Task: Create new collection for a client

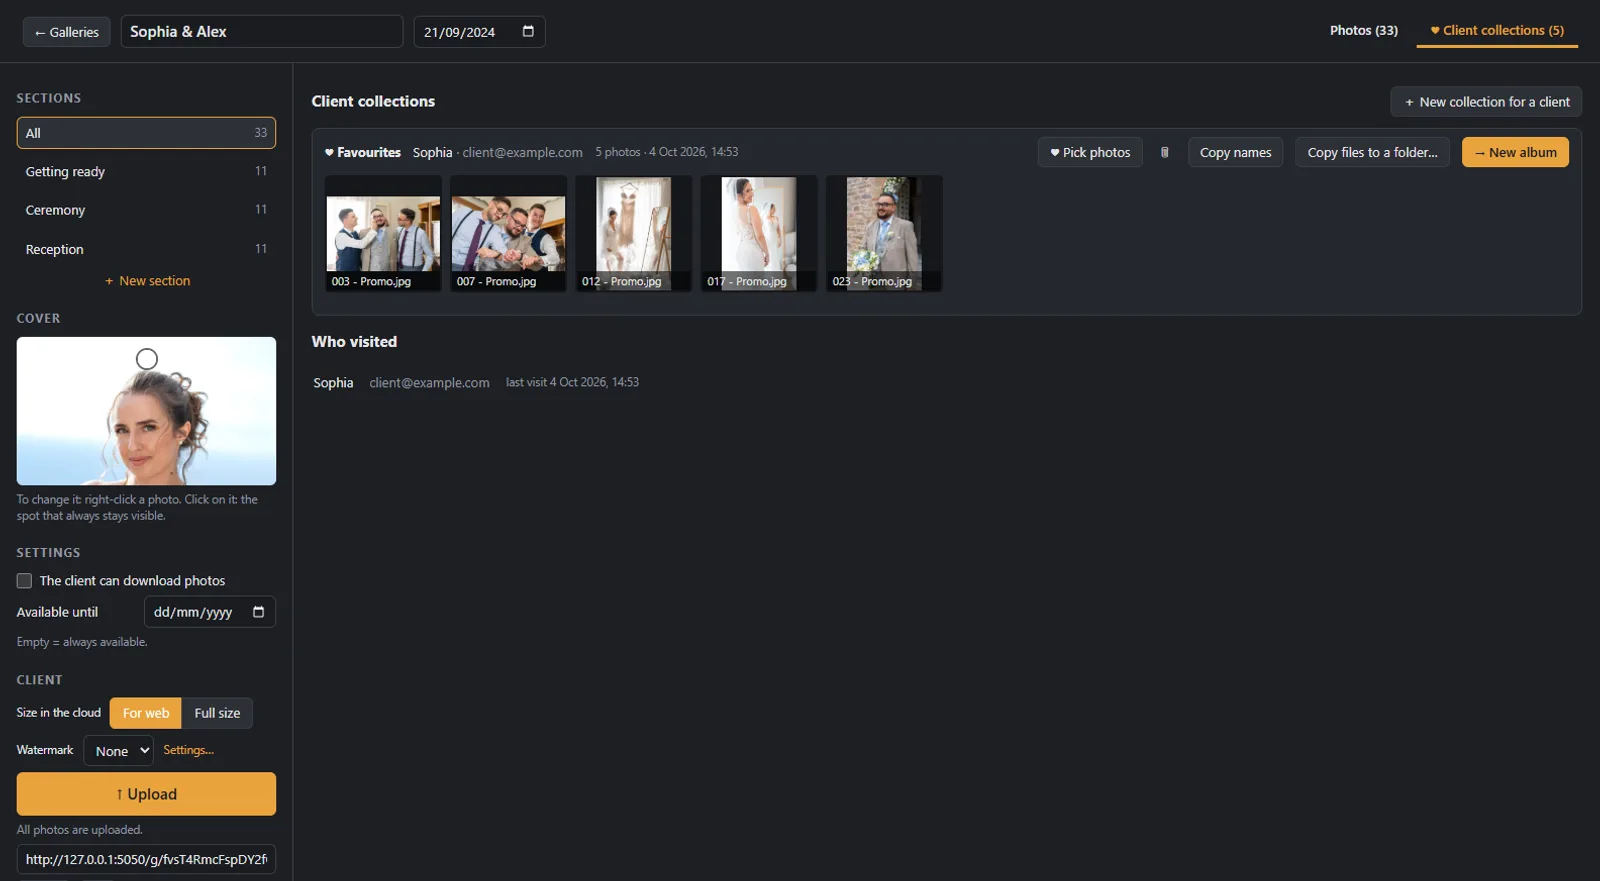Action: (1486, 102)
